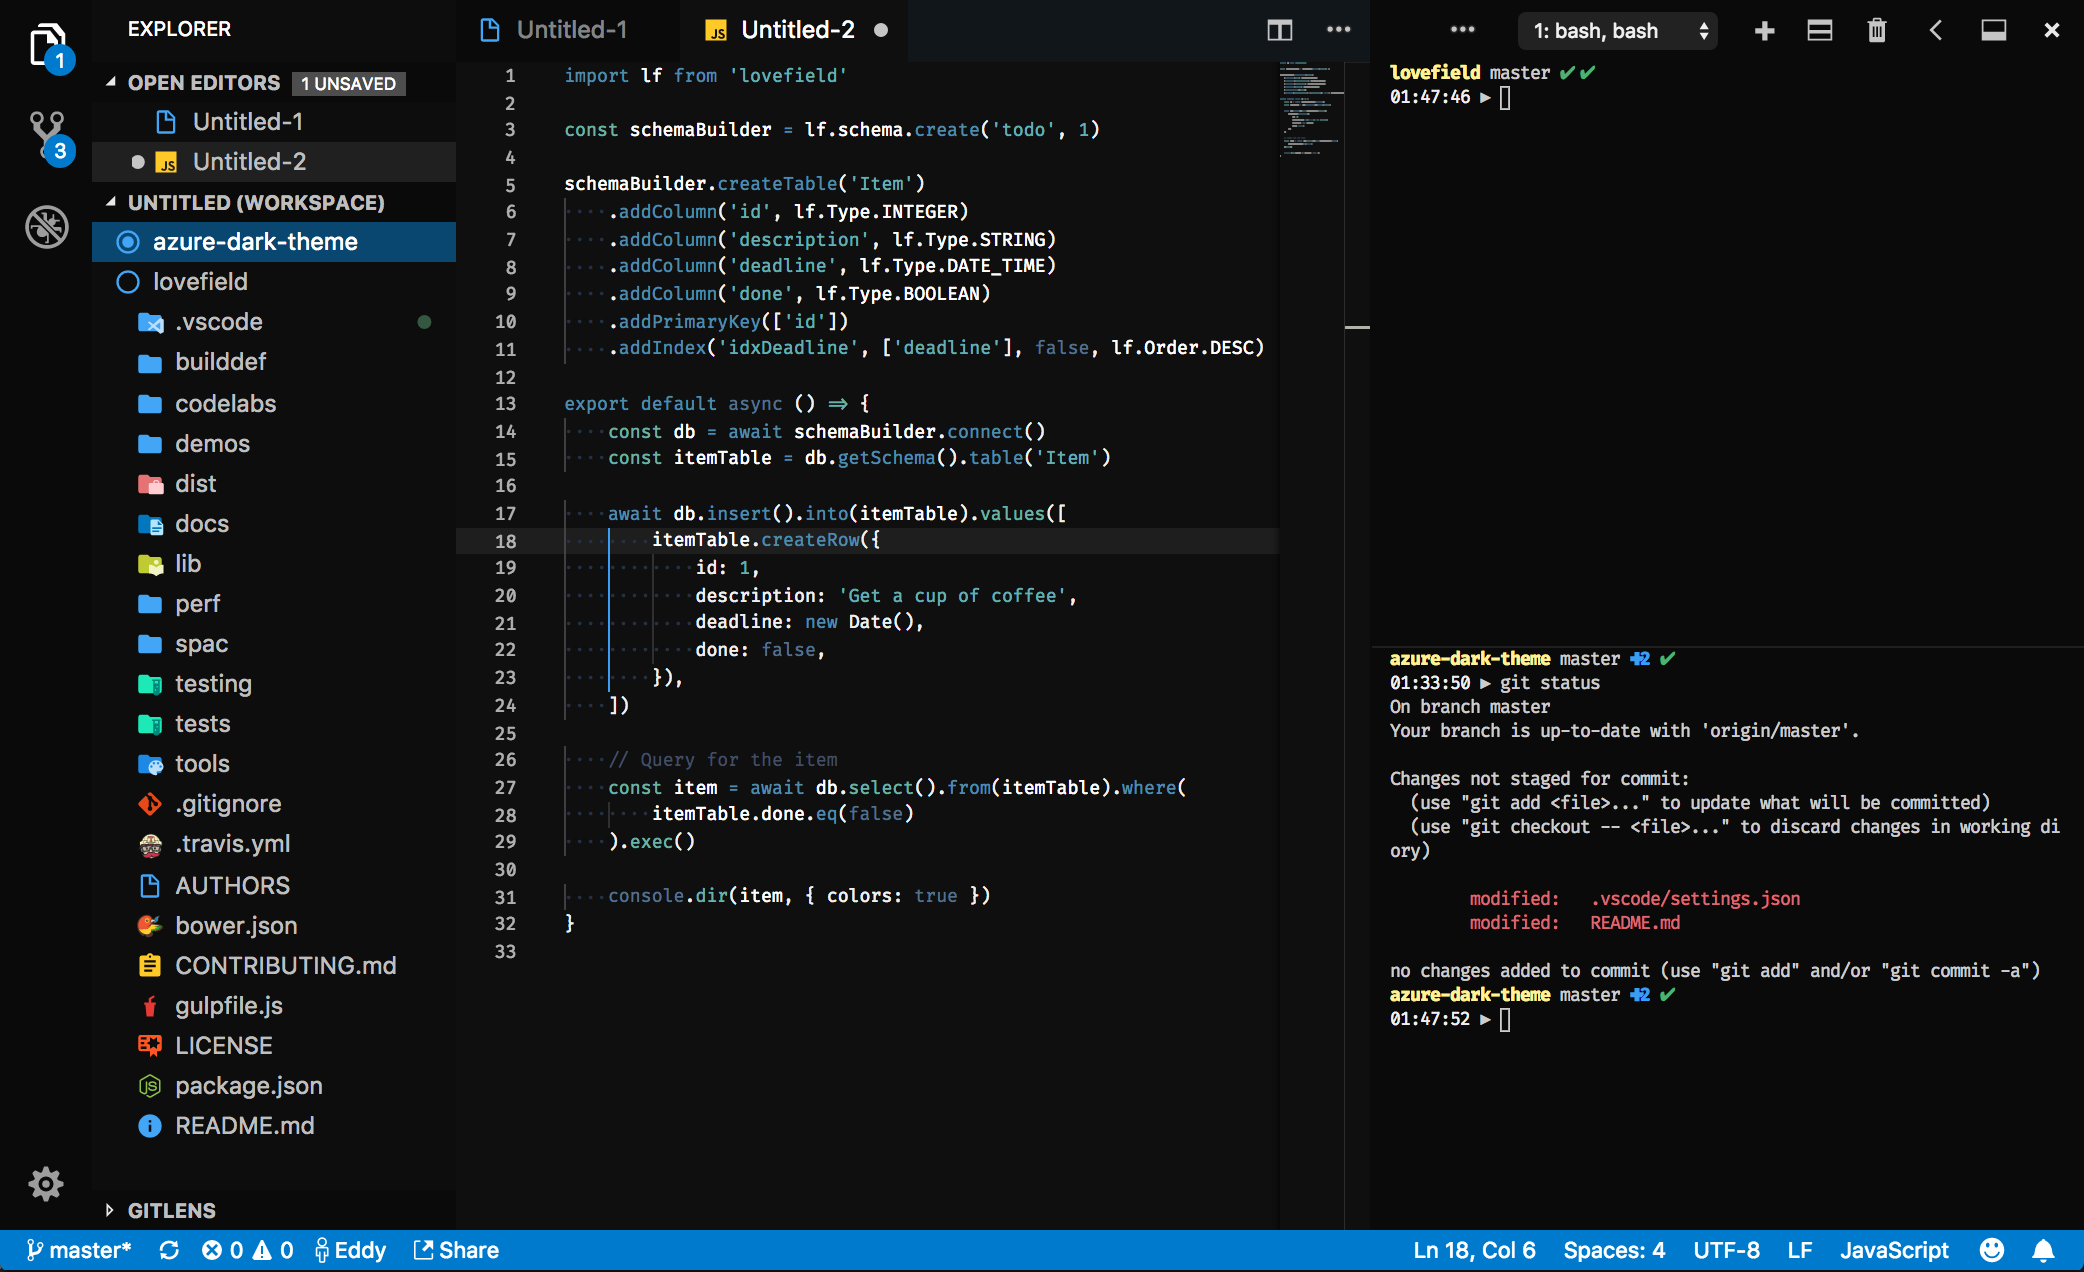Open the Source Control view
2084x1272 pixels.
pos(47,135)
